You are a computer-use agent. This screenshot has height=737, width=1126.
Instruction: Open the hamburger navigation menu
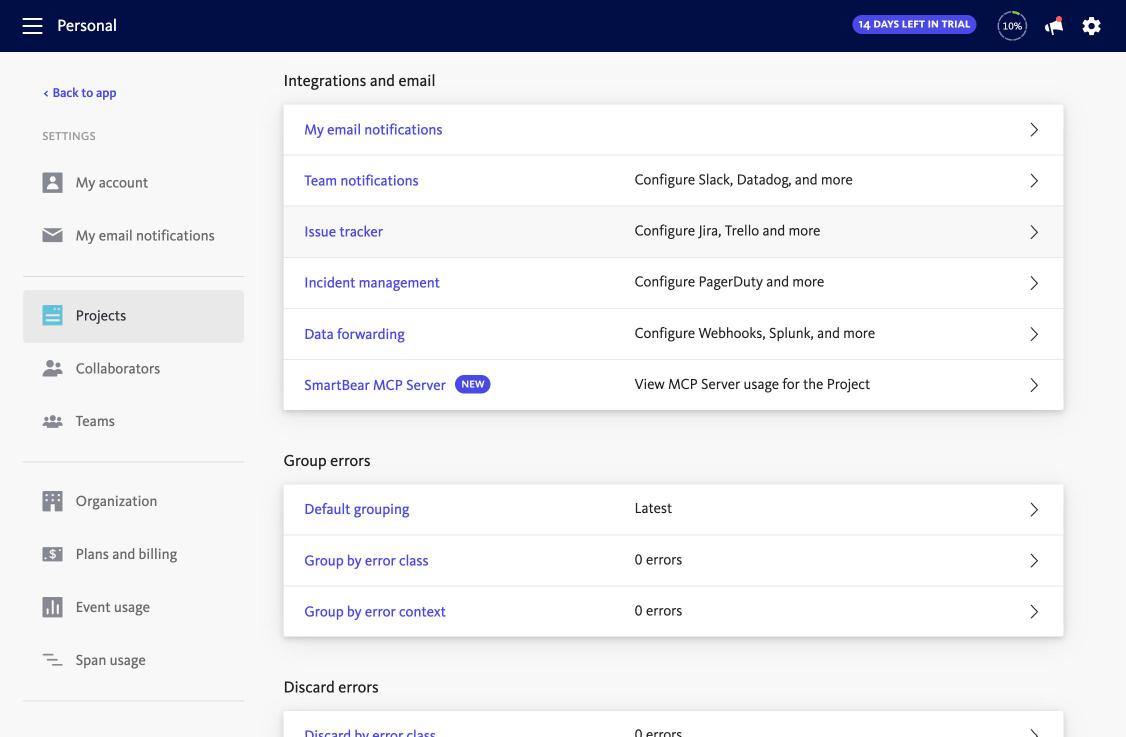click(x=32, y=26)
